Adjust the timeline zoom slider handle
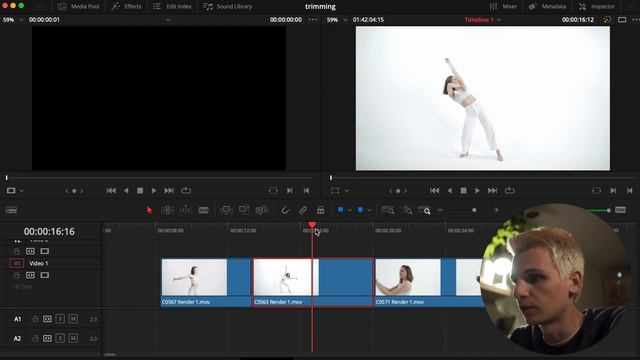This screenshot has width=640, height=360. point(474,210)
